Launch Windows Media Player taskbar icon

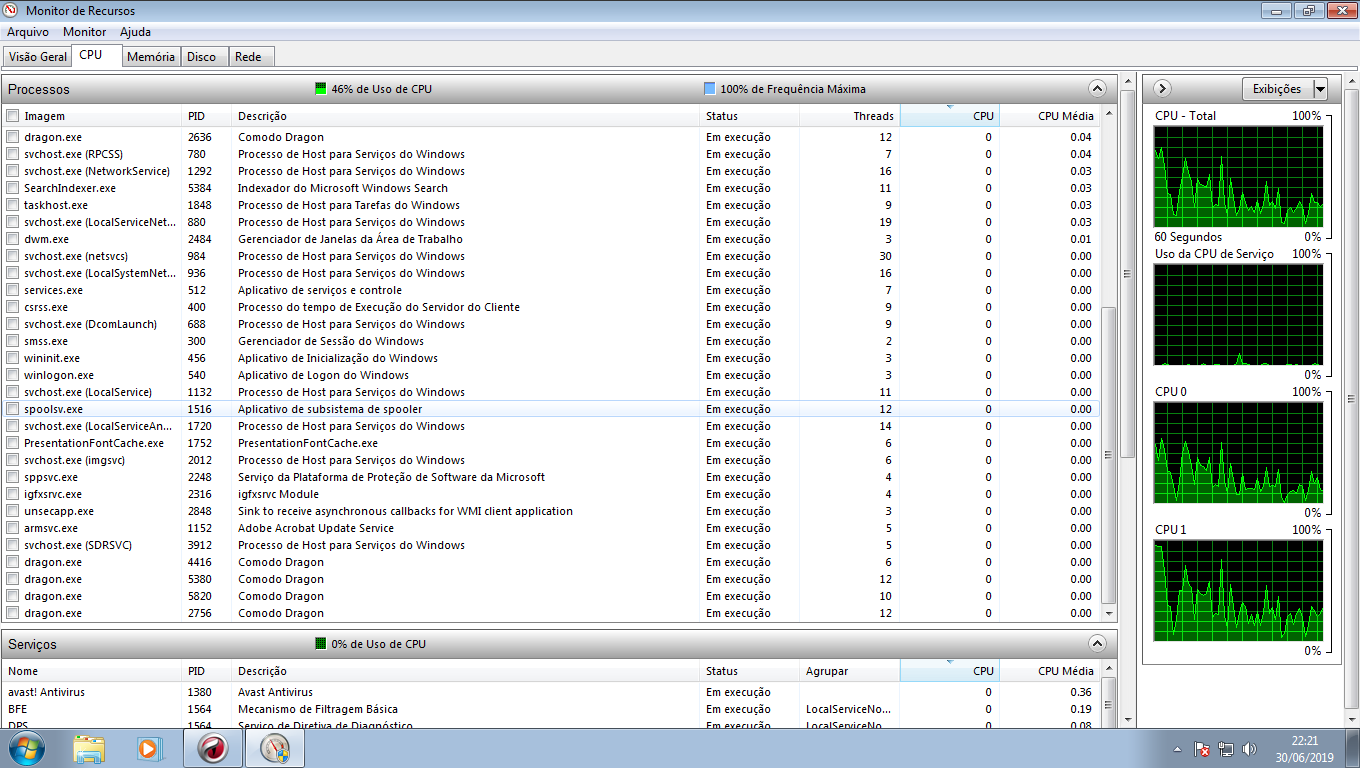pyautogui.click(x=148, y=748)
